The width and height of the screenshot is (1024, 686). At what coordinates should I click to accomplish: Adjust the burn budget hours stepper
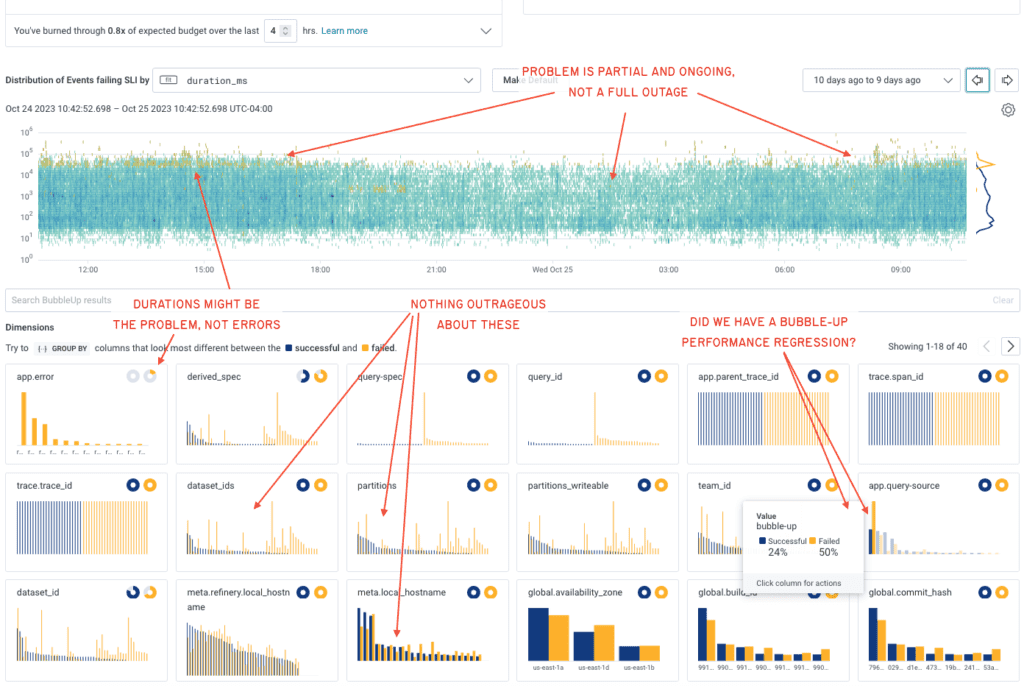click(x=286, y=31)
